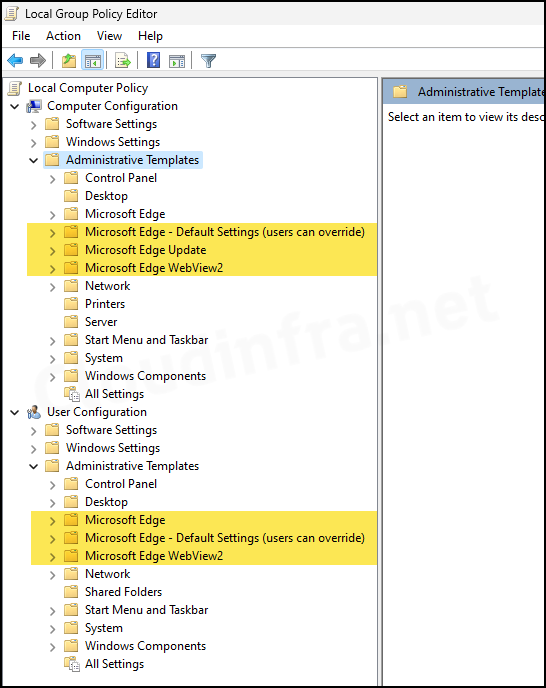Open Help via blue question mark icon
Viewport: 546px width, 688px height.
(153, 60)
